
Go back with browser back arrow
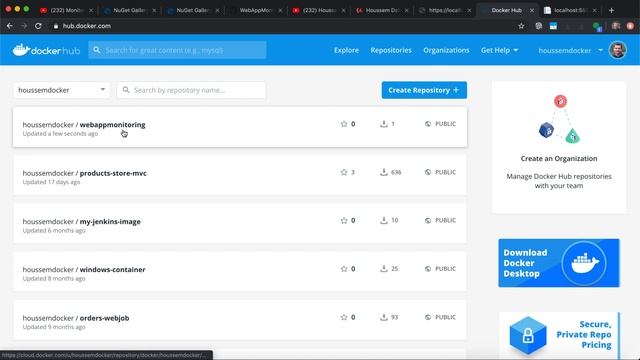tap(10, 26)
